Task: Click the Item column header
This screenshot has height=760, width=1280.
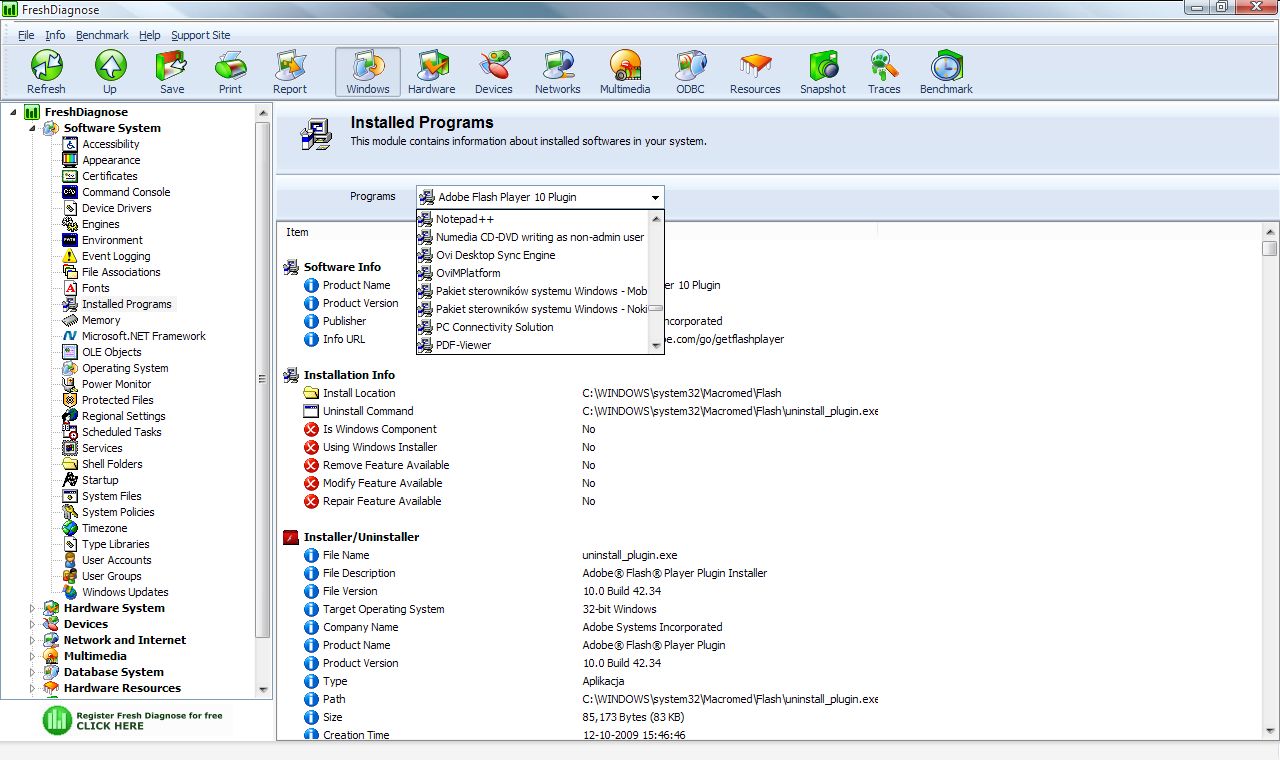Action: [298, 232]
